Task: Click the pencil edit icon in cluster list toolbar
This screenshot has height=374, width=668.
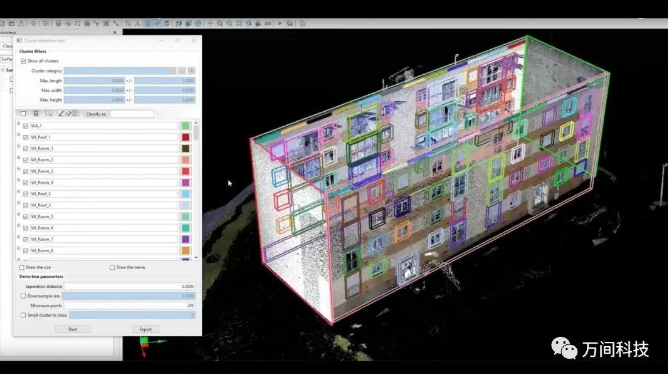Action: (61, 113)
